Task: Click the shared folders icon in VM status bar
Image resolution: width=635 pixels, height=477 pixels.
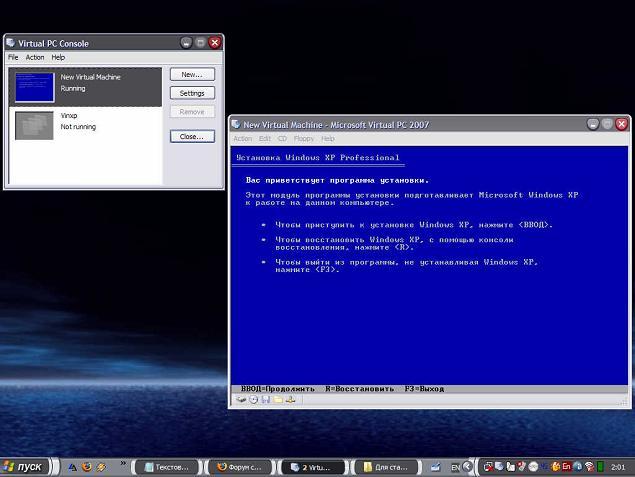Action: [x=278, y=400]
